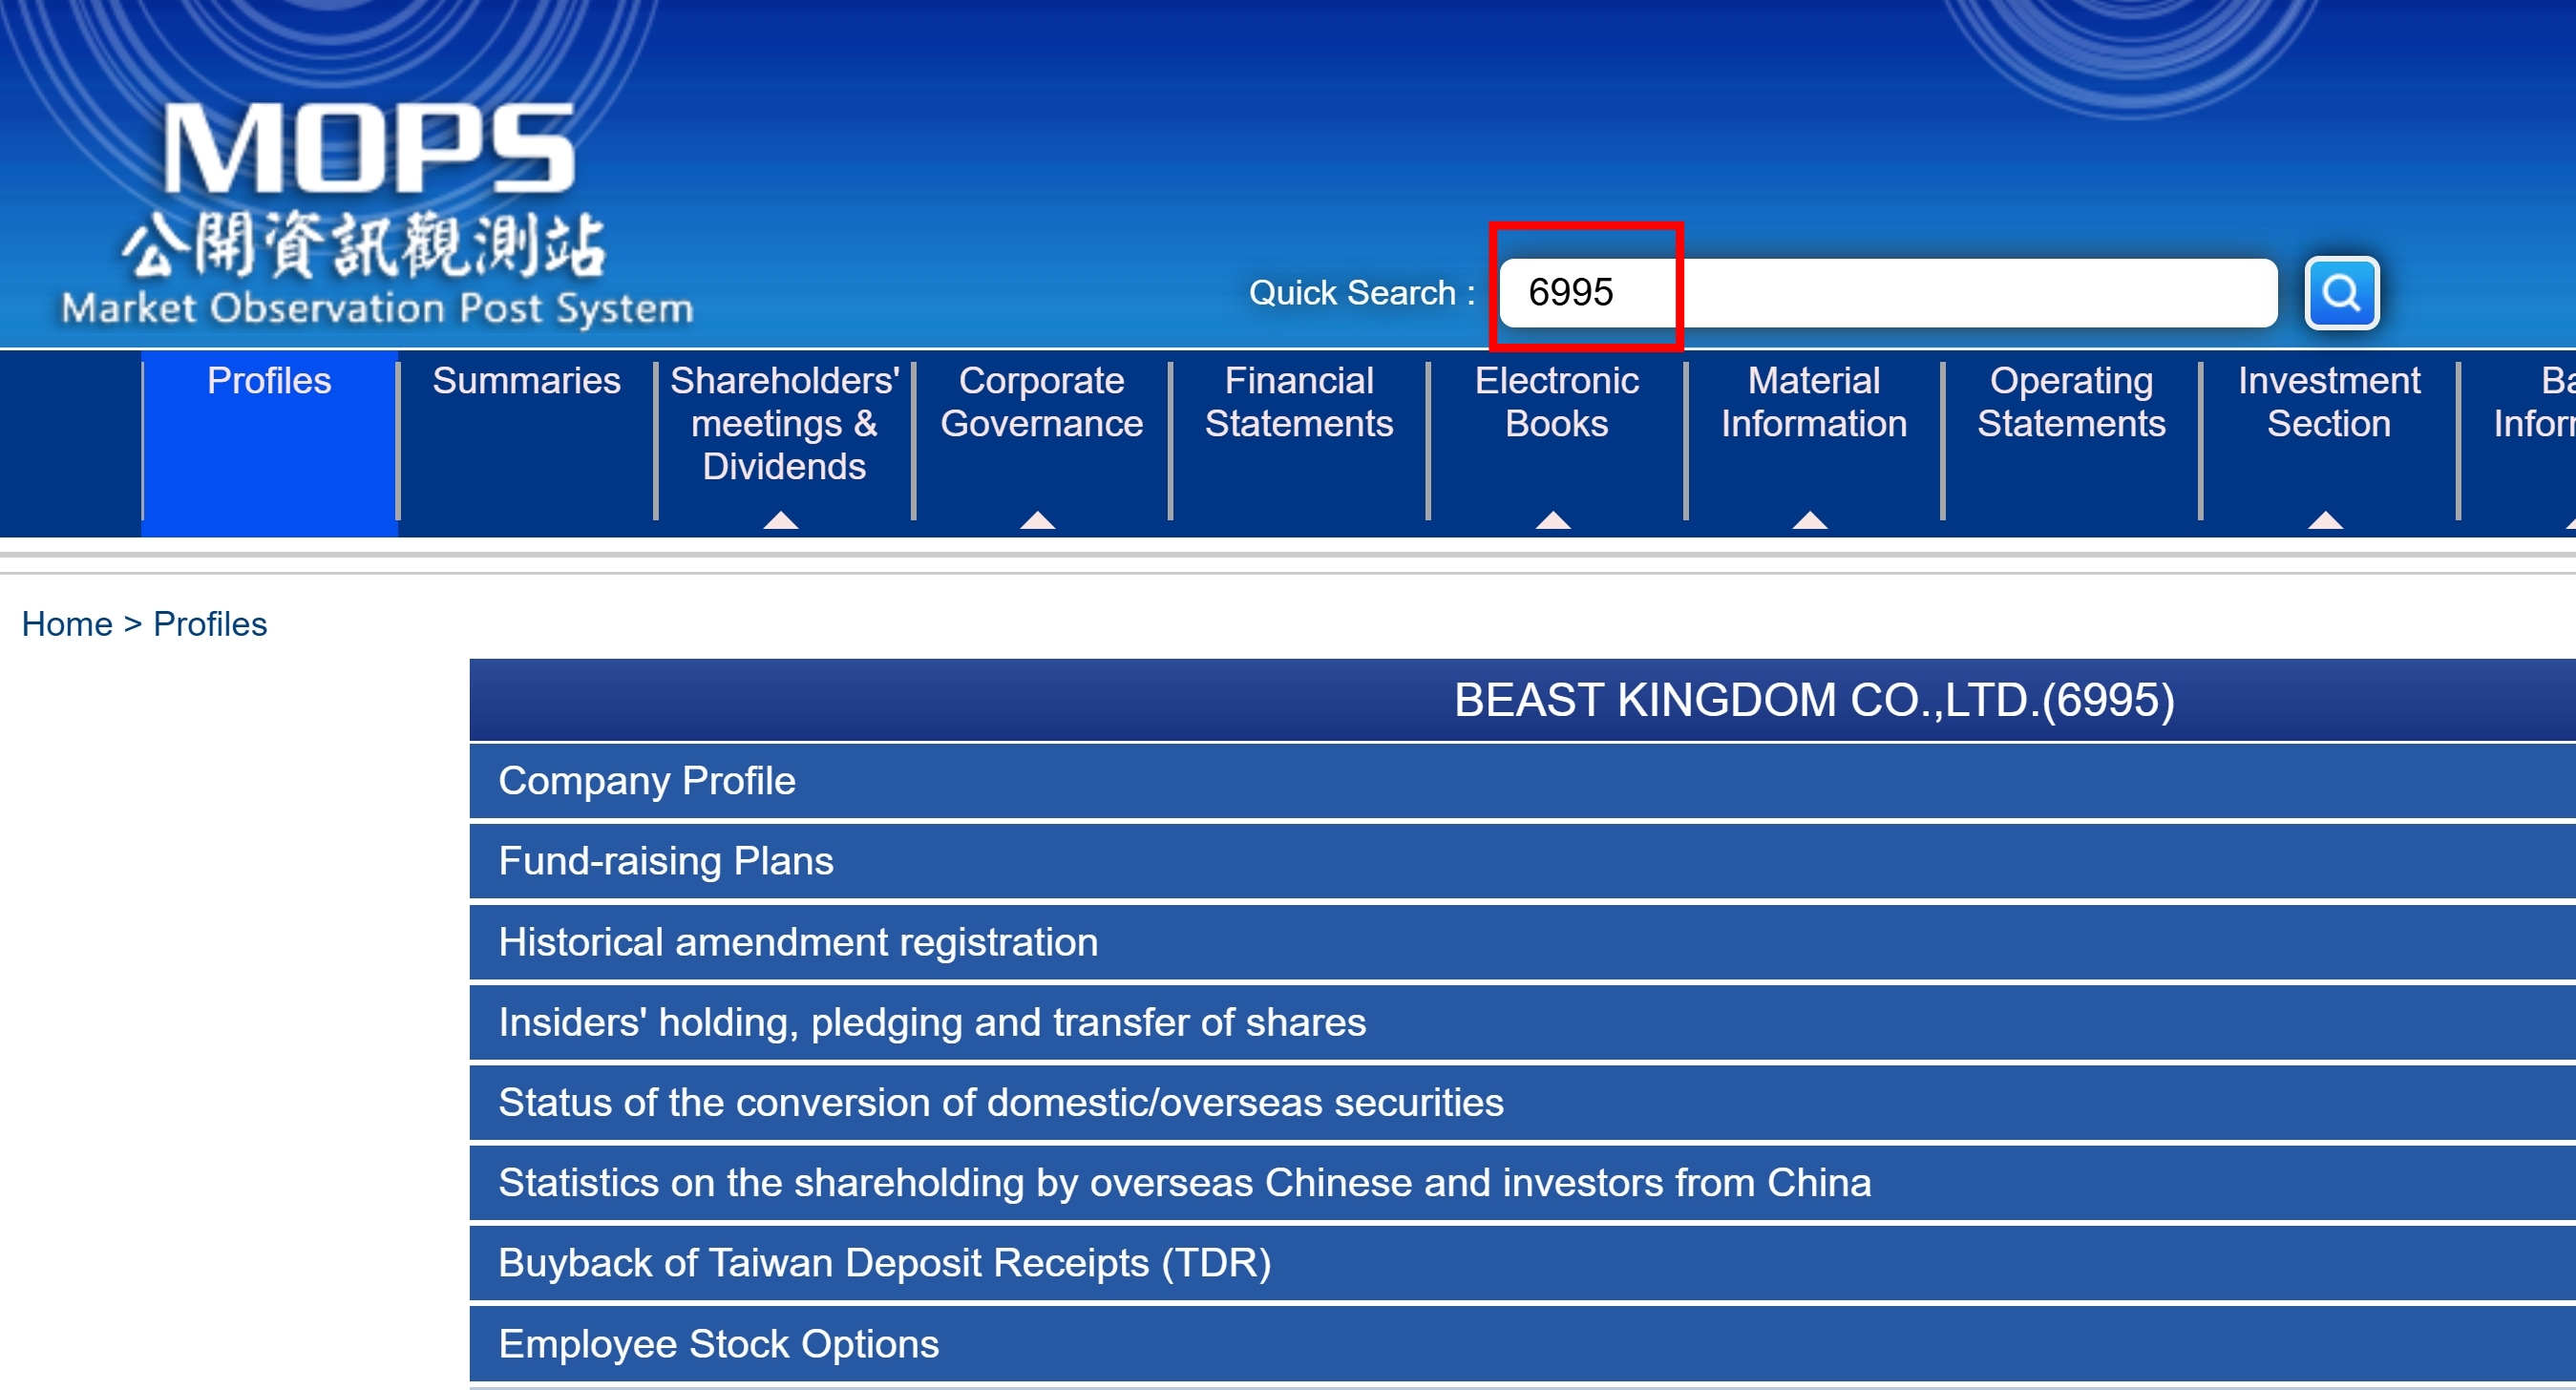Expand arrow under Shareholders' meetings & Dividends
The width and height of the screenshot is (2576, 1390).
coord(780,520)
